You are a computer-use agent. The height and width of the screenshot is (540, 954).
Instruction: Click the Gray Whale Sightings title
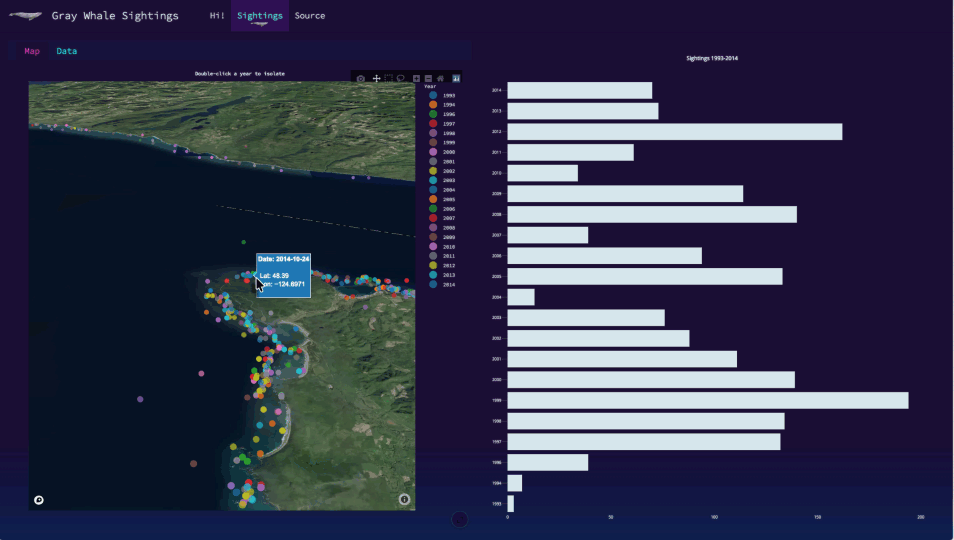[x=115, y=16]
